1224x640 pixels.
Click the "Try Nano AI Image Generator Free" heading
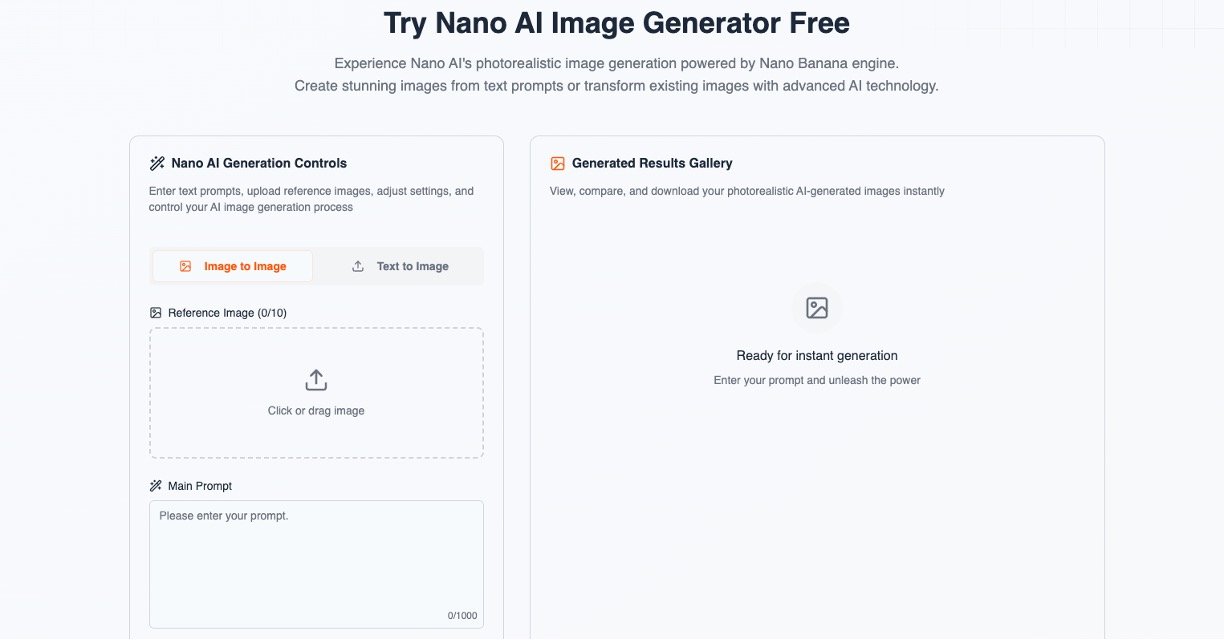(616, 23)
